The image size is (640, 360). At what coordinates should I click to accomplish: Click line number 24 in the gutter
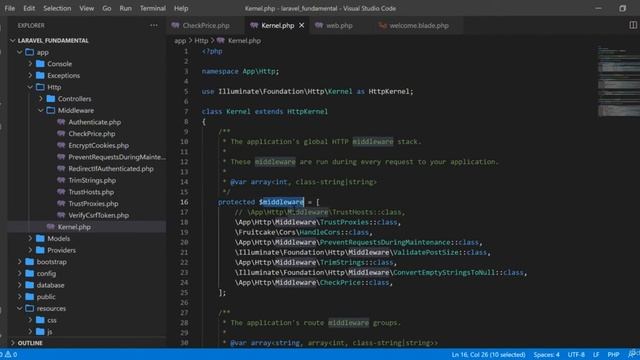tap(184, 282)
